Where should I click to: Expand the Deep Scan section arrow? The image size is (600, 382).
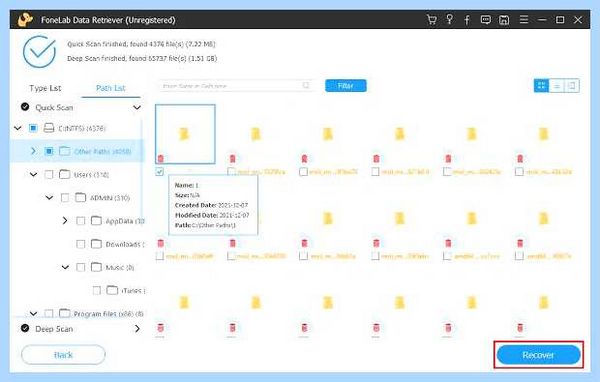coord(137,328)
